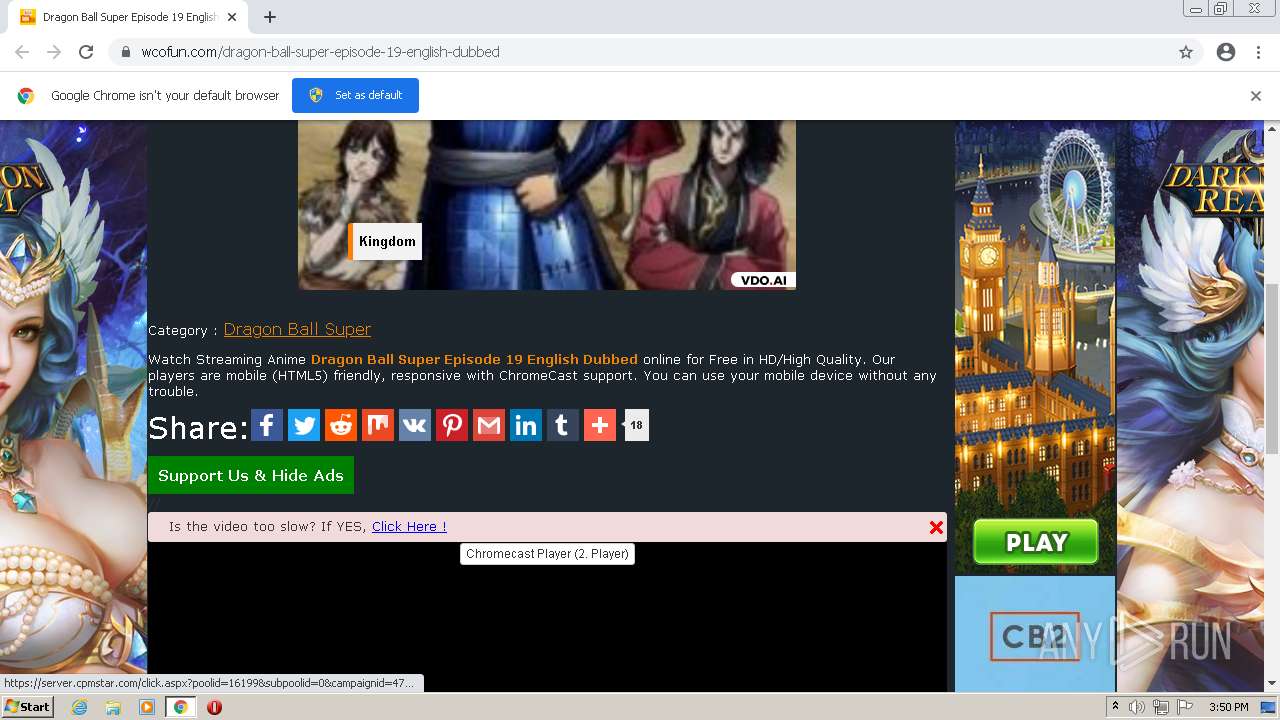Open a new browser tab
The width and height of the screenshot is (1280, 720).
pos(270,17)
